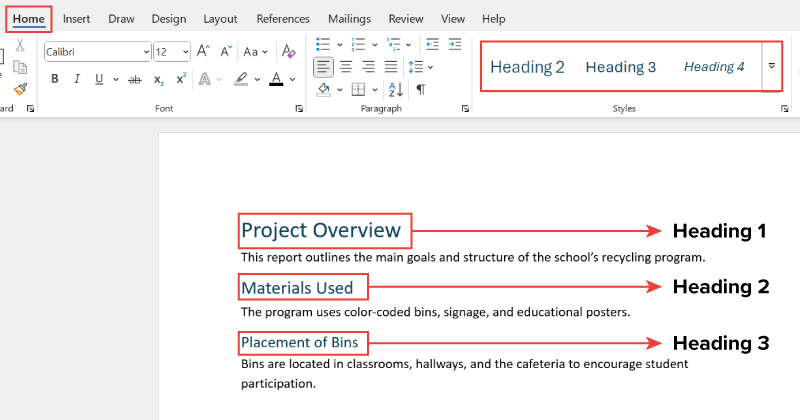Open the Change Case Aa menu

[x=255, y=52]
